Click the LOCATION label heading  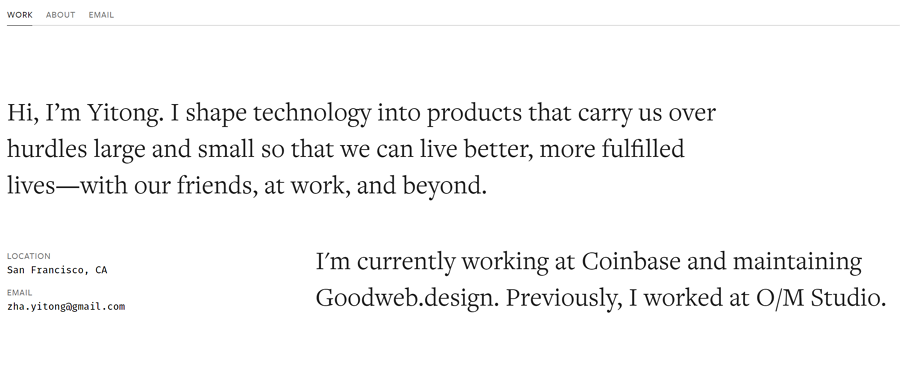click(29, 256)
